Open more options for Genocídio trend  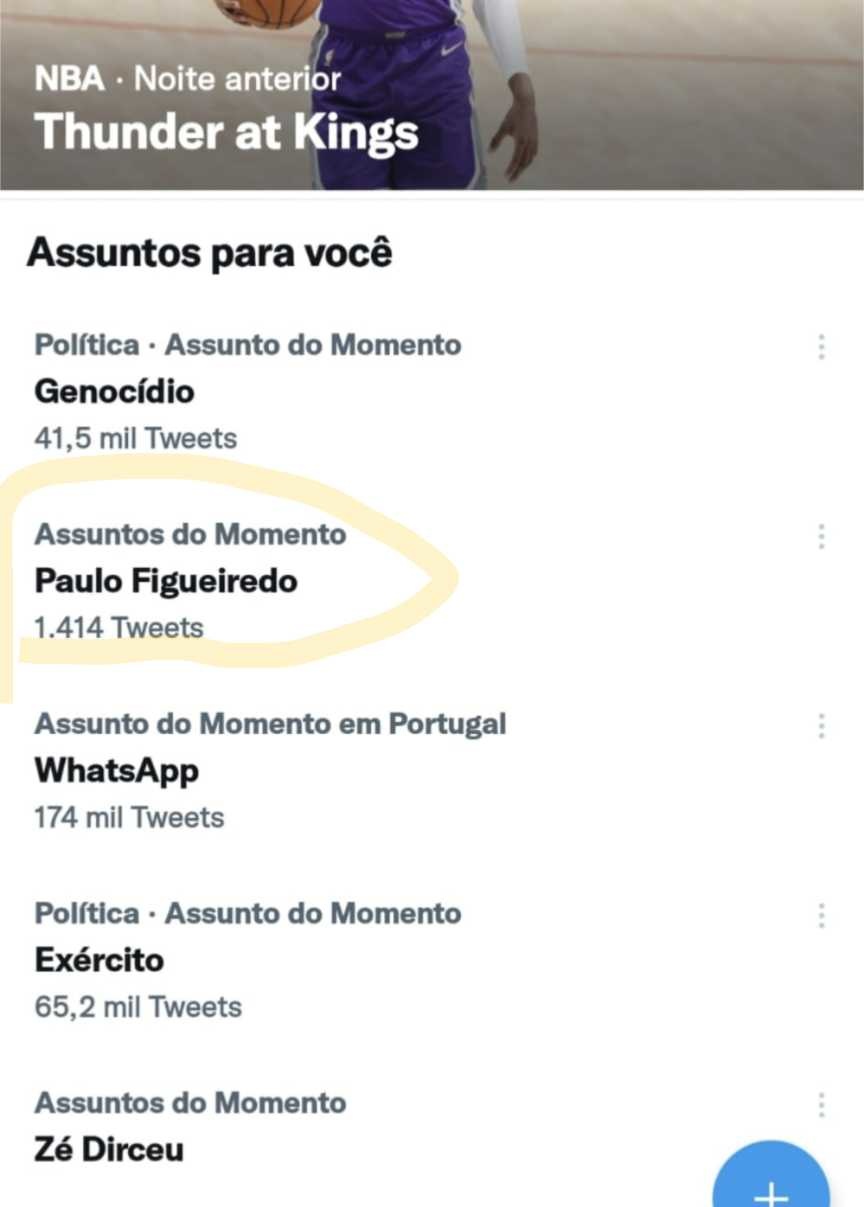821,347
